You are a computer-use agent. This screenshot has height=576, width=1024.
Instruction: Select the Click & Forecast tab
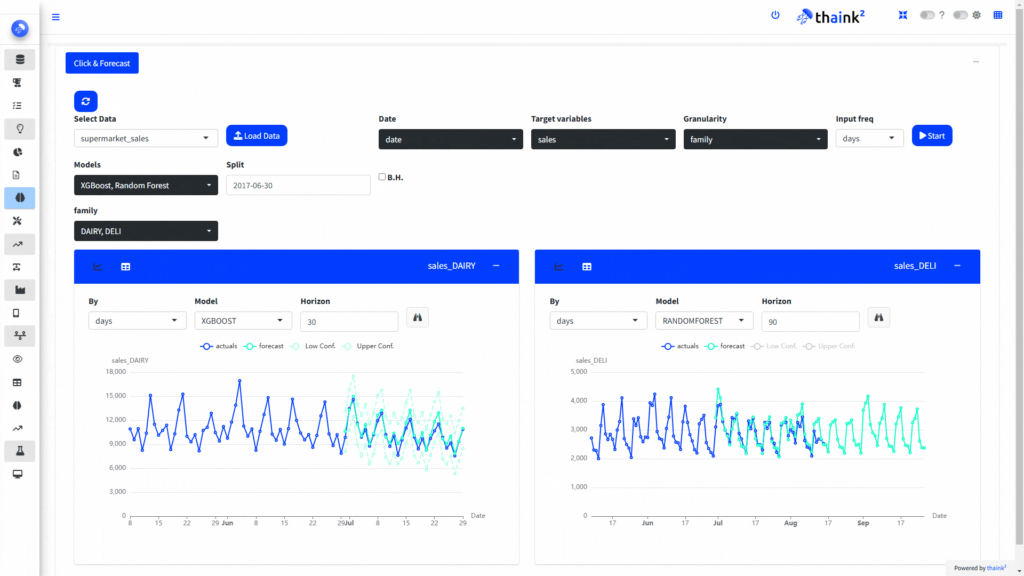(102, 63)
